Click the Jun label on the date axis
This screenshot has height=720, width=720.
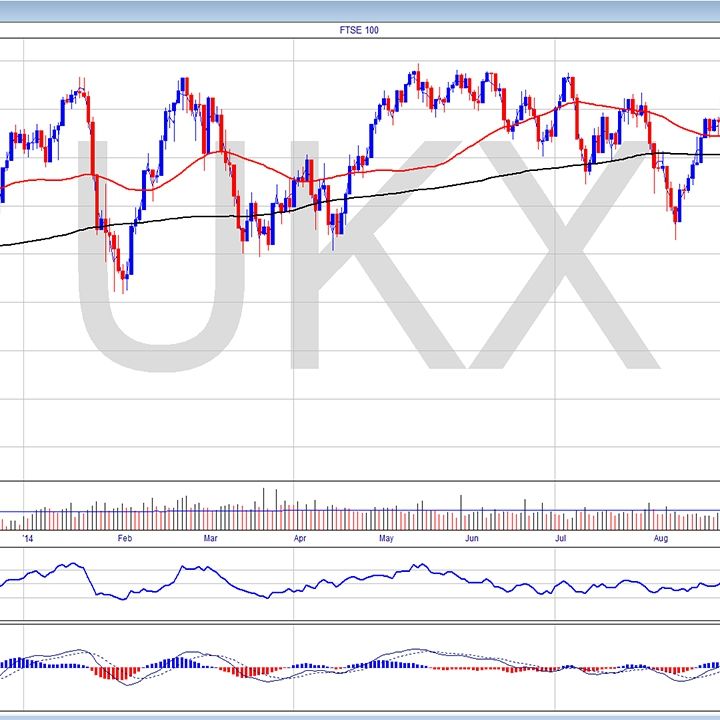point(474,537)
